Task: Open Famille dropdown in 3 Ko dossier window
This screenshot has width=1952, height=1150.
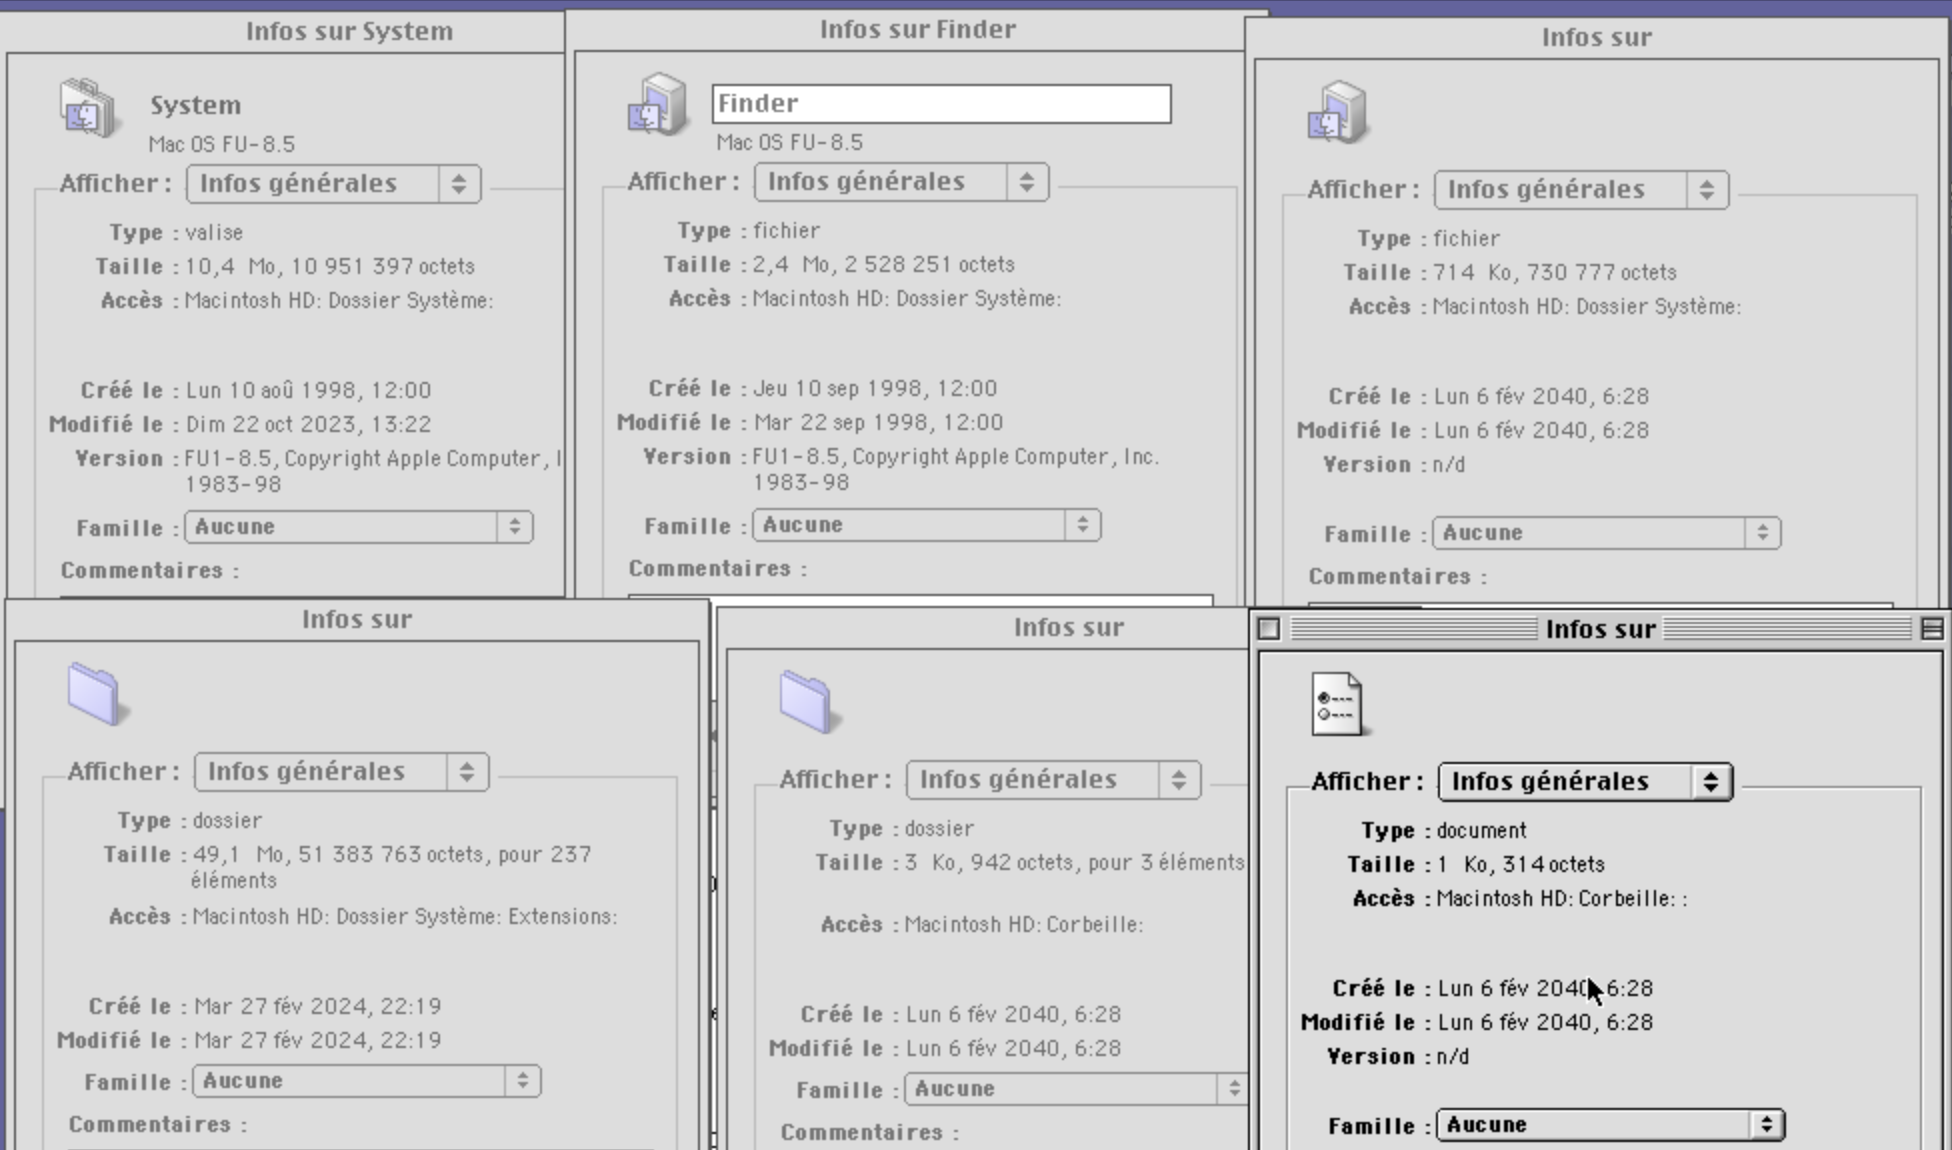Action: [x=1076, y=1089]
